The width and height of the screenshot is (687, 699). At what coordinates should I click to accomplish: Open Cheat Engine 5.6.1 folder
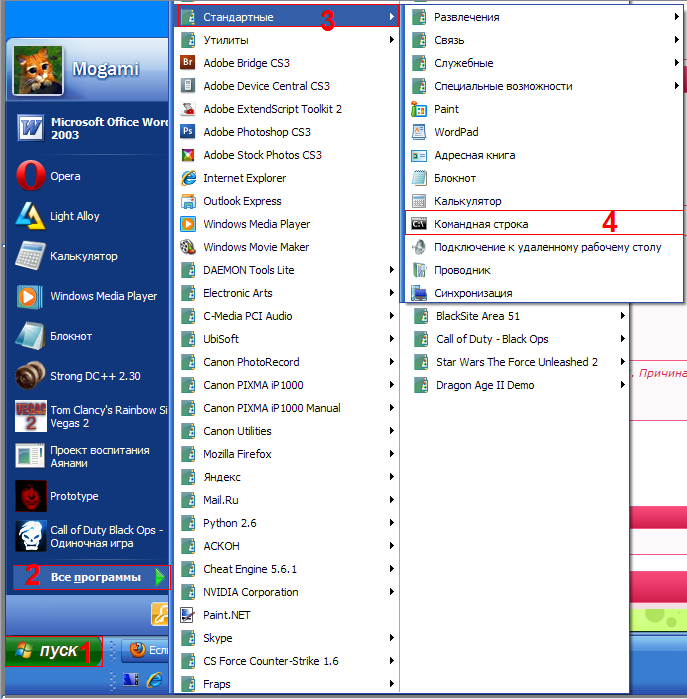coord(288,569)
